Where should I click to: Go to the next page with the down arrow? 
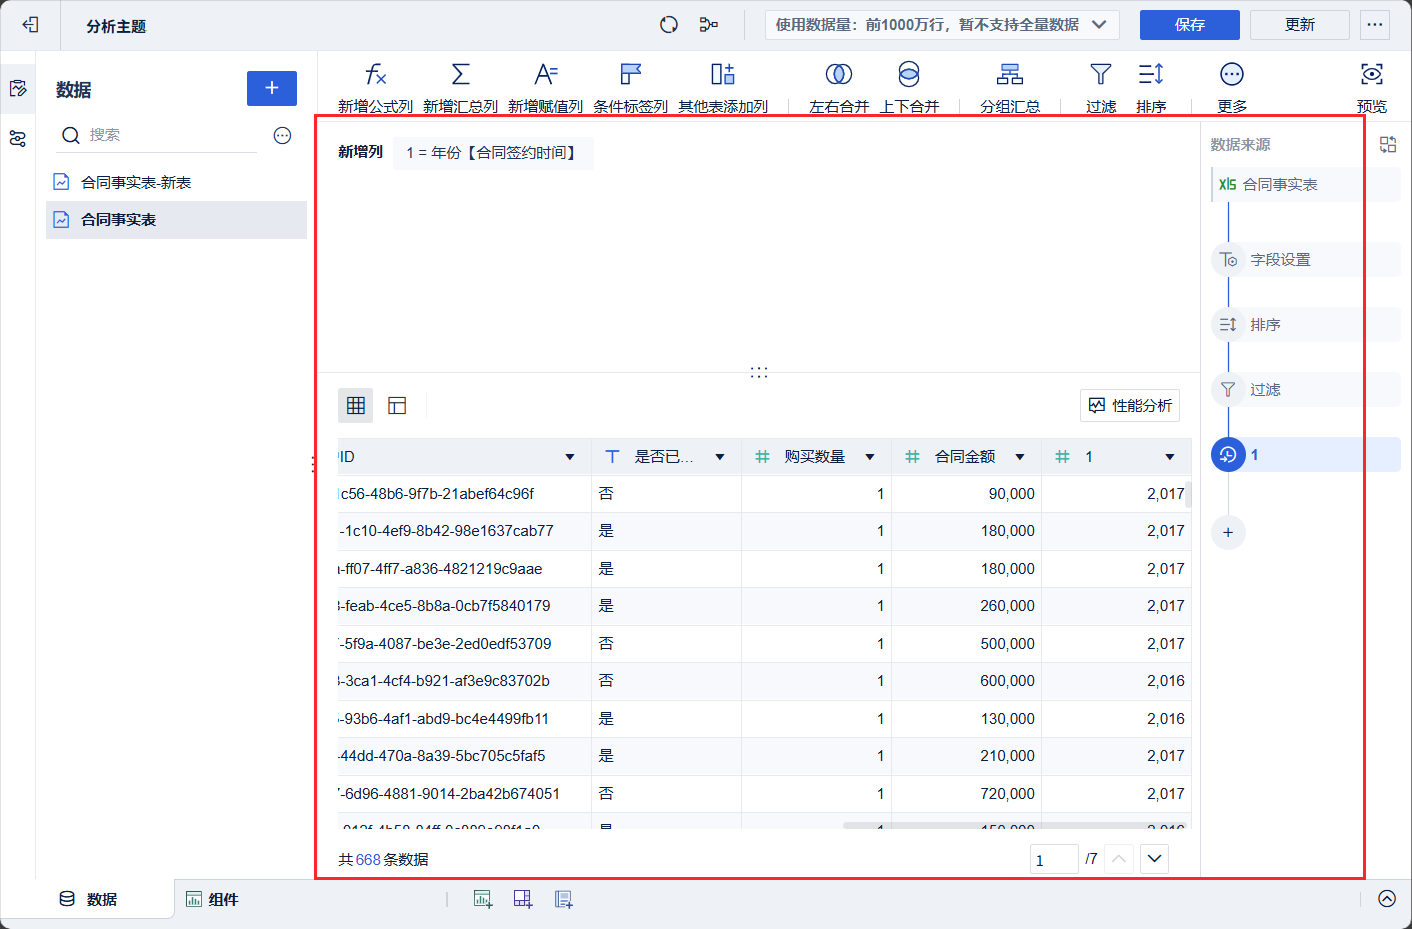pyautogui.click(x=1155, y=859)
